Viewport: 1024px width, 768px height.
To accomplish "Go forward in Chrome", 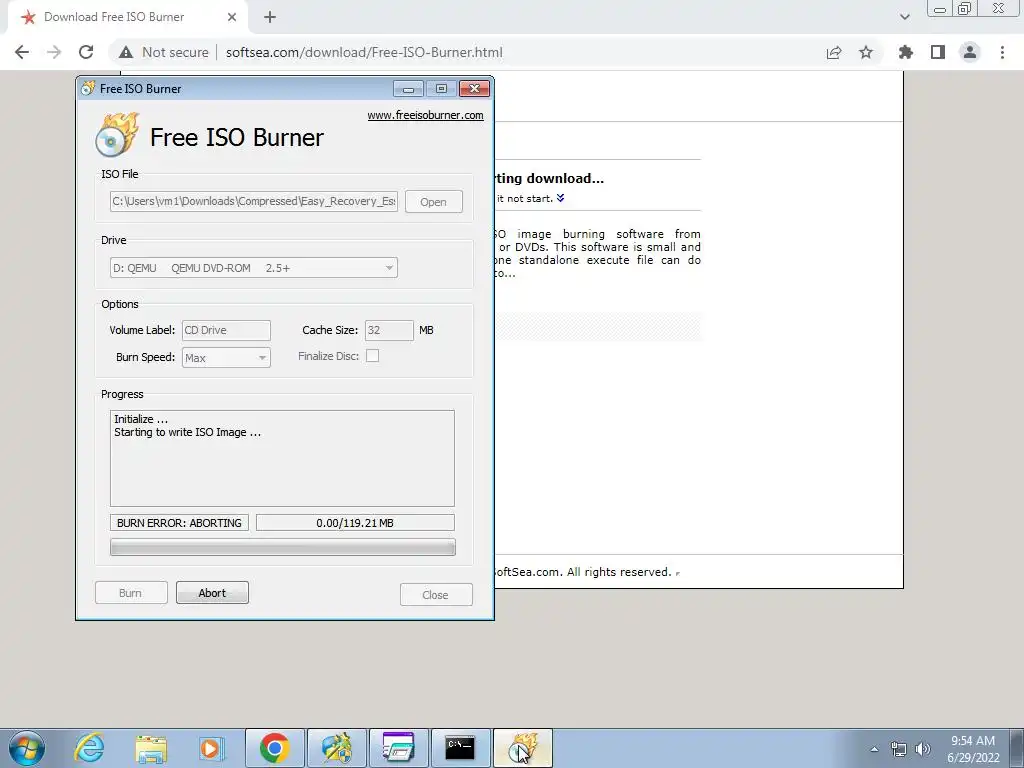I will click(54, 52).
